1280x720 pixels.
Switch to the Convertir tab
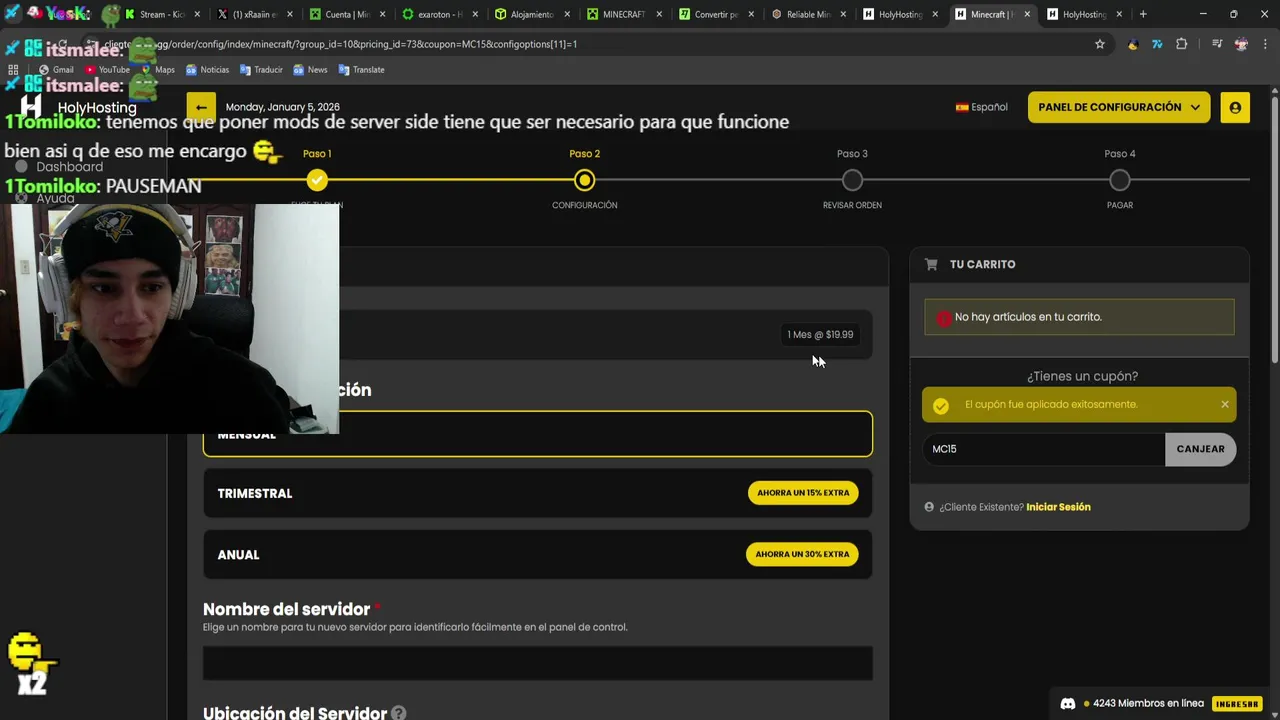point(714,14)
